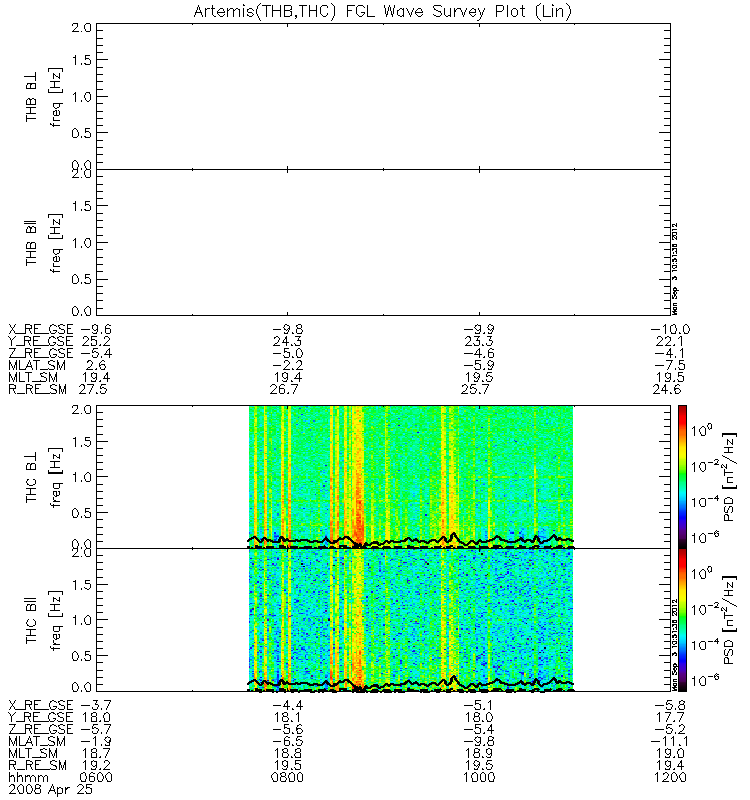
Task: Click the THC MLT value '18.9'
Action: click(x=479, y=753)
